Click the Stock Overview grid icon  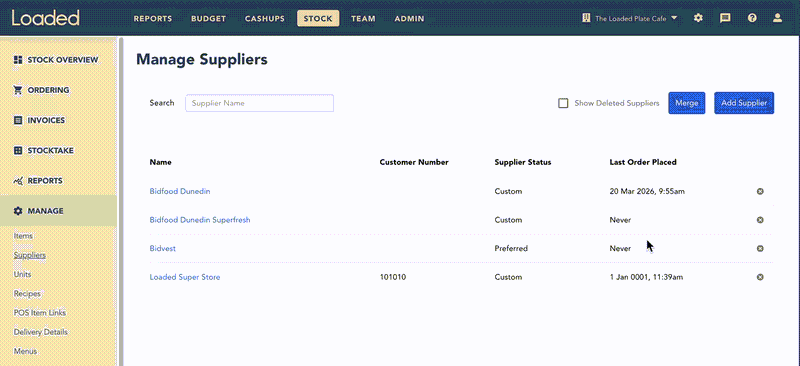(x=18, y=60)
